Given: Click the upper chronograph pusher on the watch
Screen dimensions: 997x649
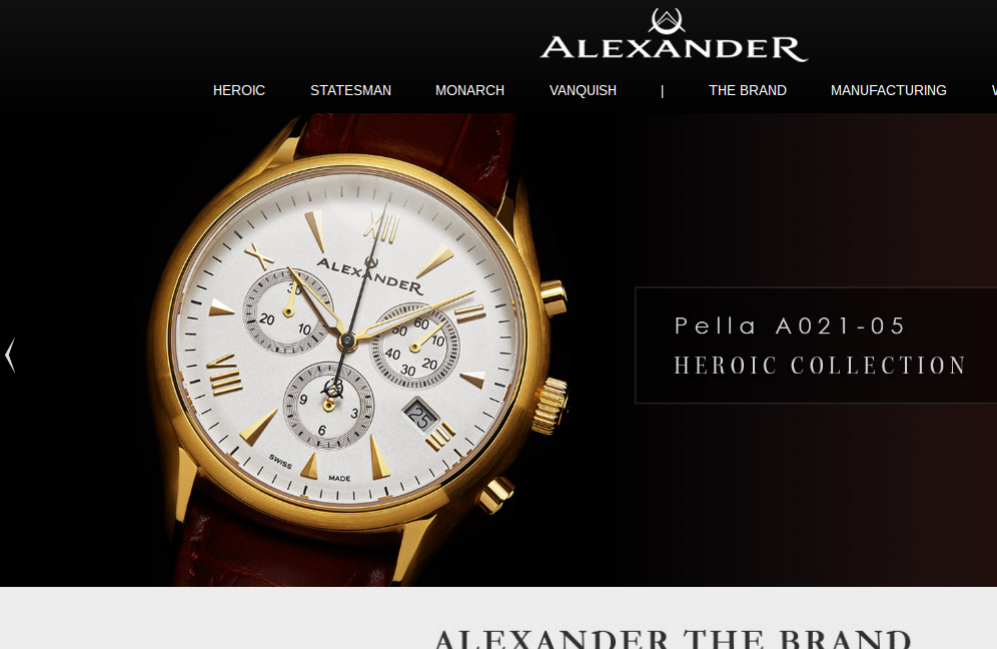Looking at the screenshot, I should [553, 297].
